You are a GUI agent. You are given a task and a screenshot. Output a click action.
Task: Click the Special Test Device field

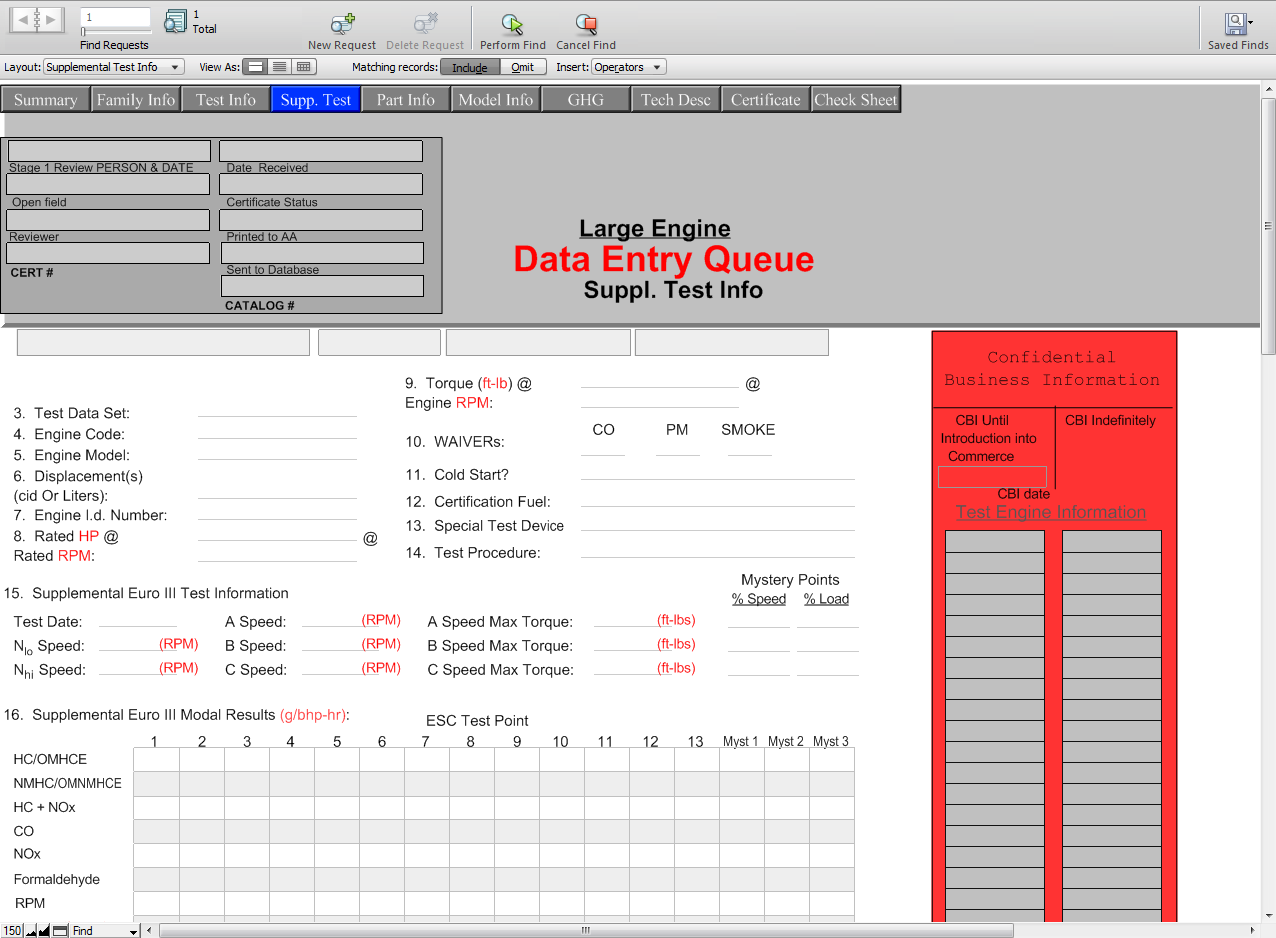[718, 522]
